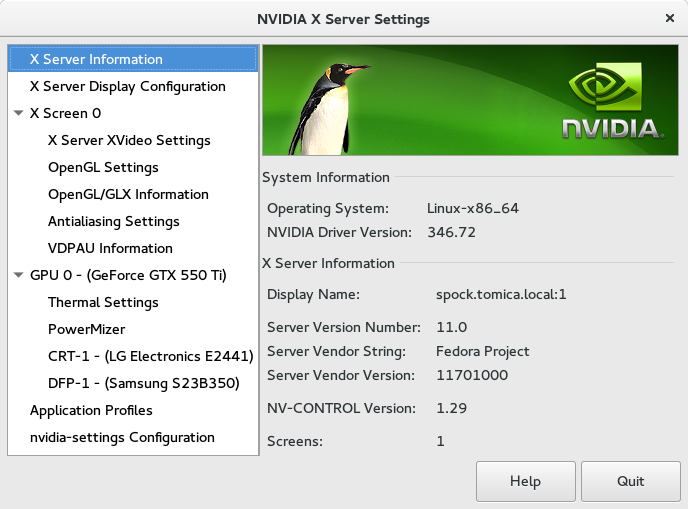This screenshot has width=688, height=509.
Task: Click the NV-CONTROL version value 1.29
Action: pos(452,408)
